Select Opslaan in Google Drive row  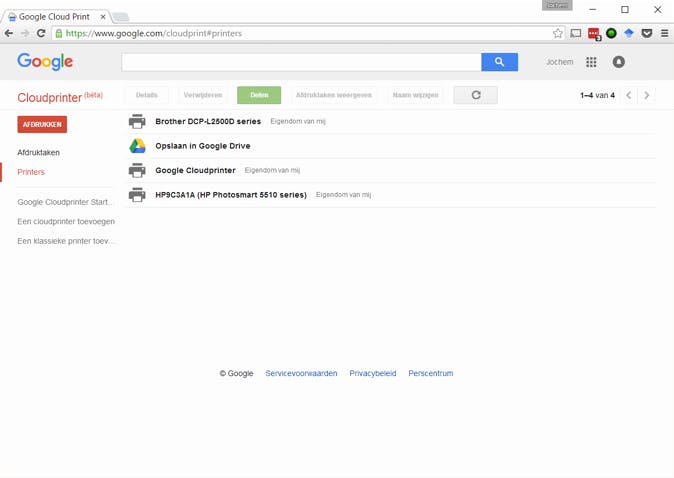coord(390,146)
